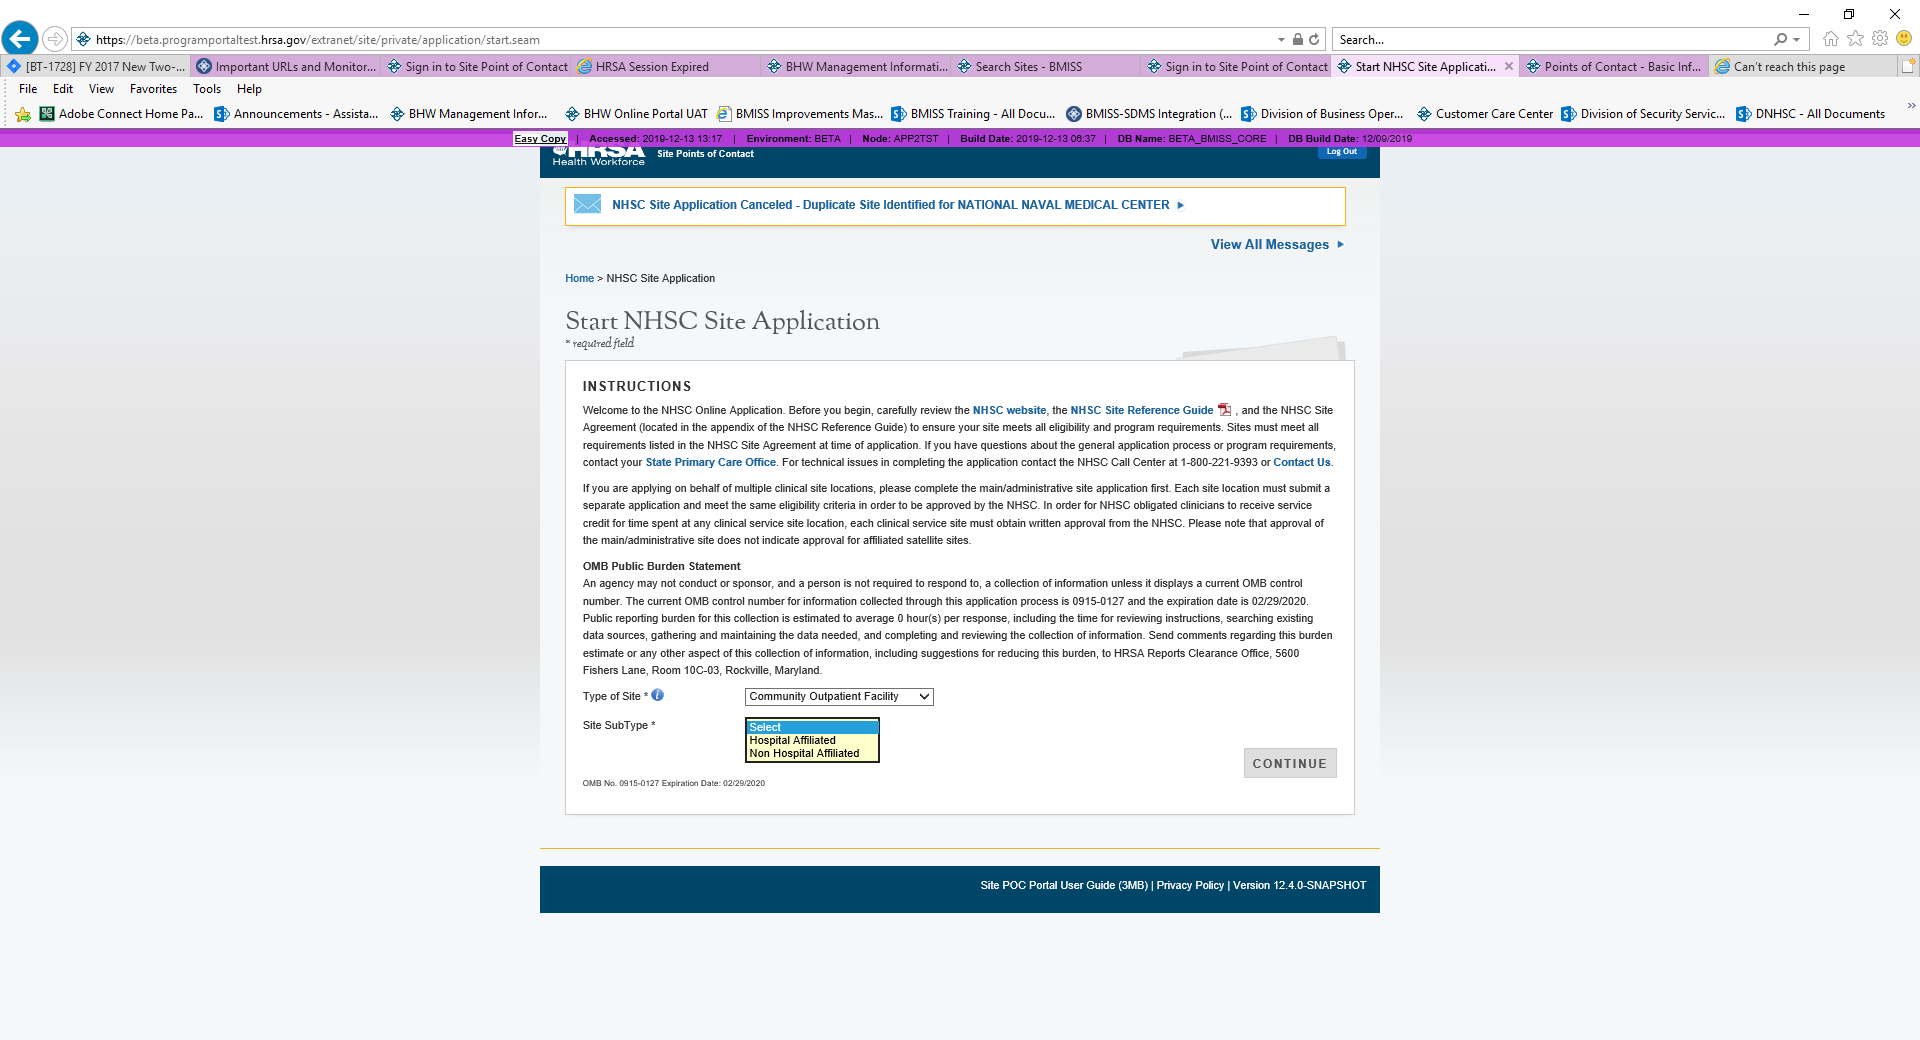The image size is (1920, 1040).
Task: Click the favorites star icon
Action: click(1855, 39)
